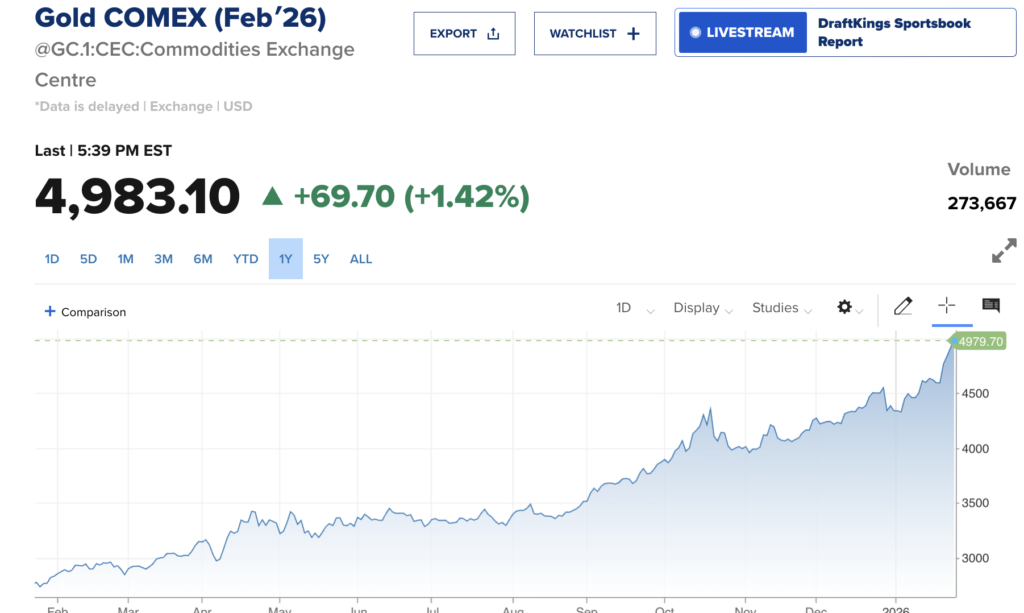
Task: Open chart settings gear menu
Action: coord(845,307)
